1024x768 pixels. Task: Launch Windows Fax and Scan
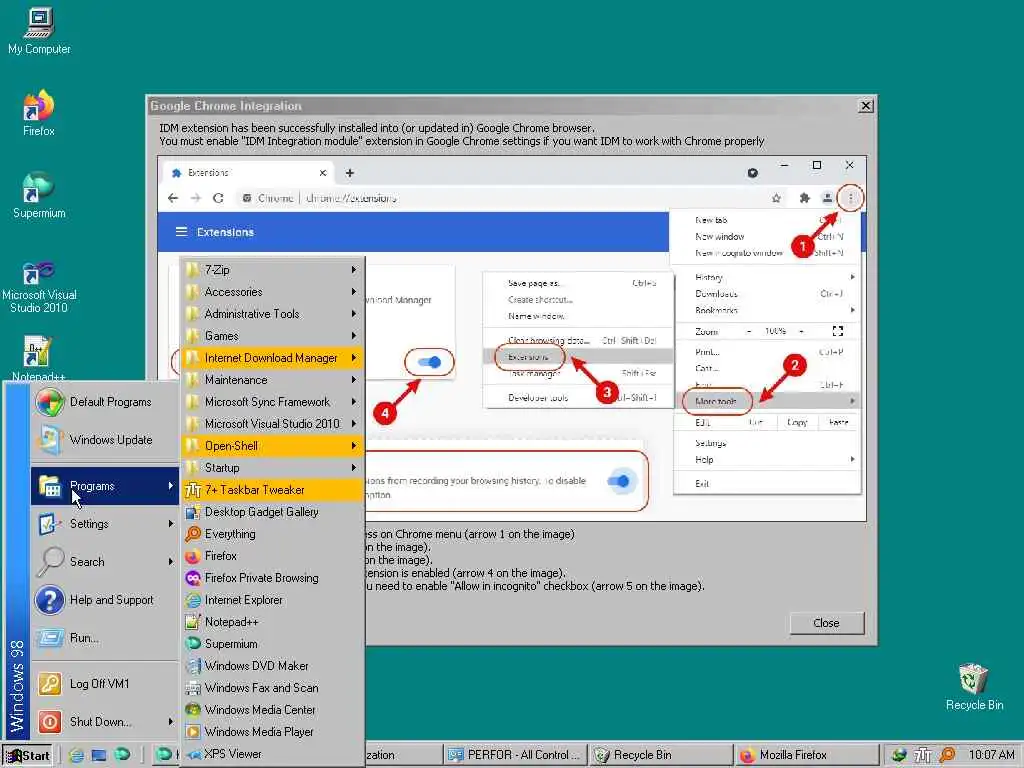pos(272,688)
